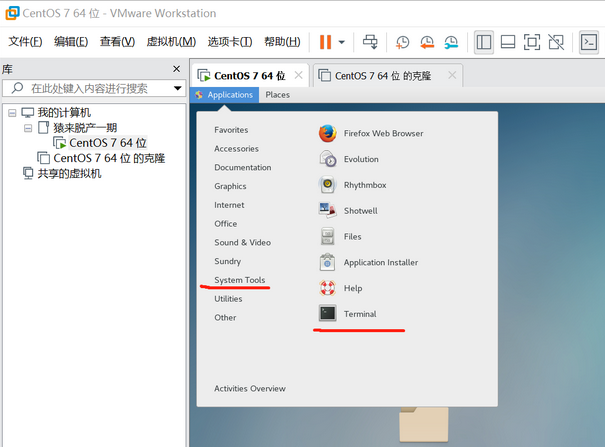Select the Office category

(226, 224)
